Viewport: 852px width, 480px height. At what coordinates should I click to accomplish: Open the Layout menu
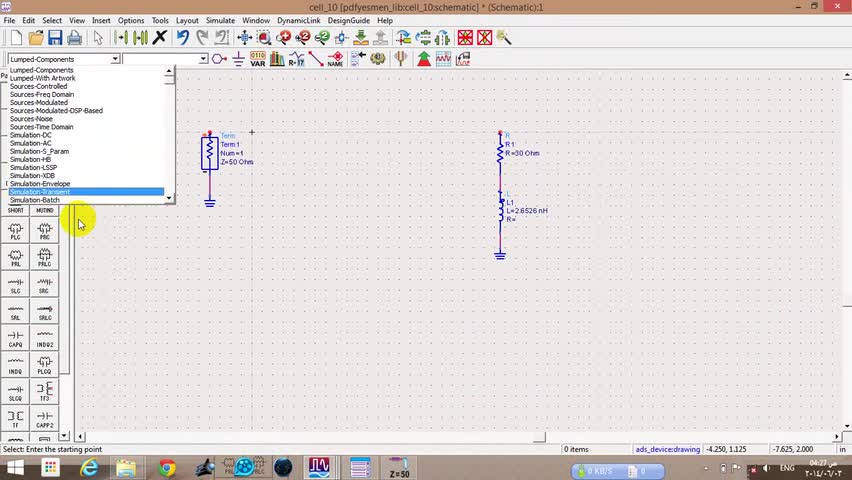pyautogui.click(x=187, y=20)
